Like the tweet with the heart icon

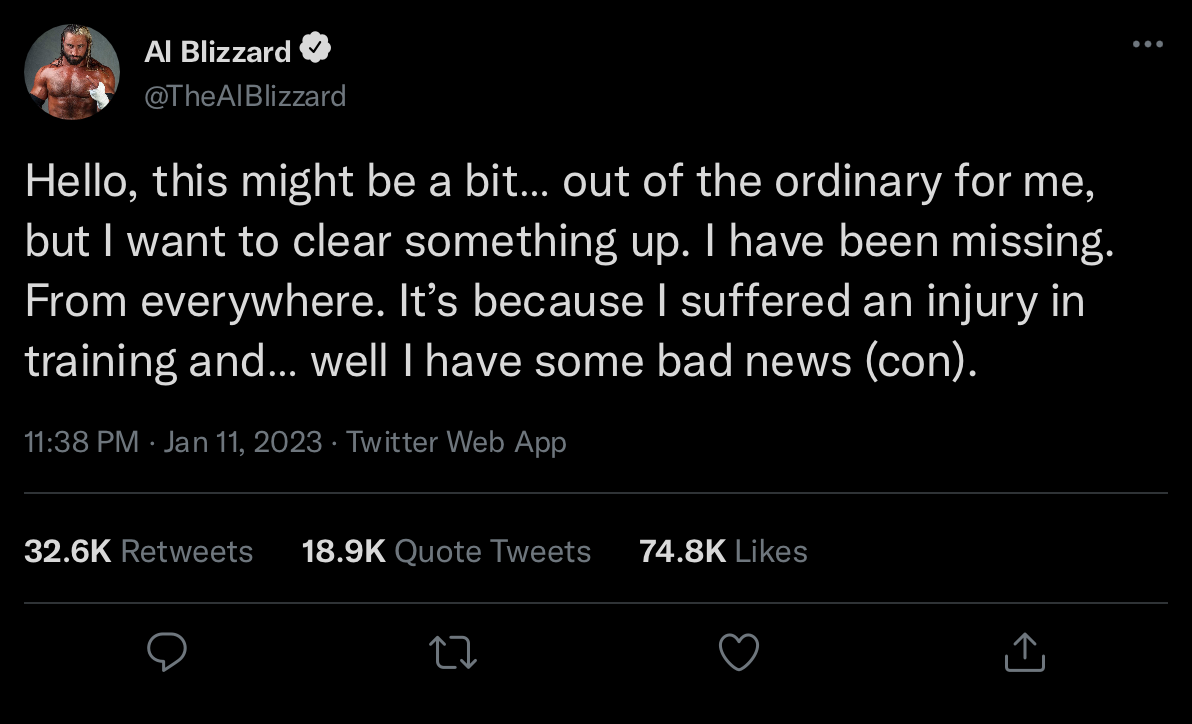click(x=739, y=653)
